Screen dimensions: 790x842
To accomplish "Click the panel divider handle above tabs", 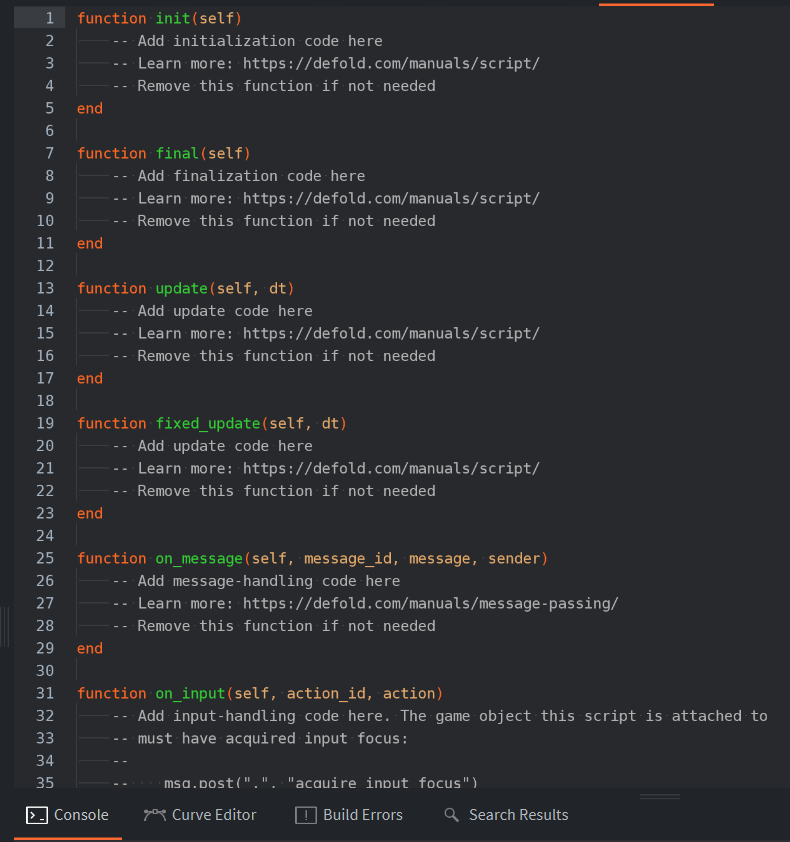I will coord(660,796).
